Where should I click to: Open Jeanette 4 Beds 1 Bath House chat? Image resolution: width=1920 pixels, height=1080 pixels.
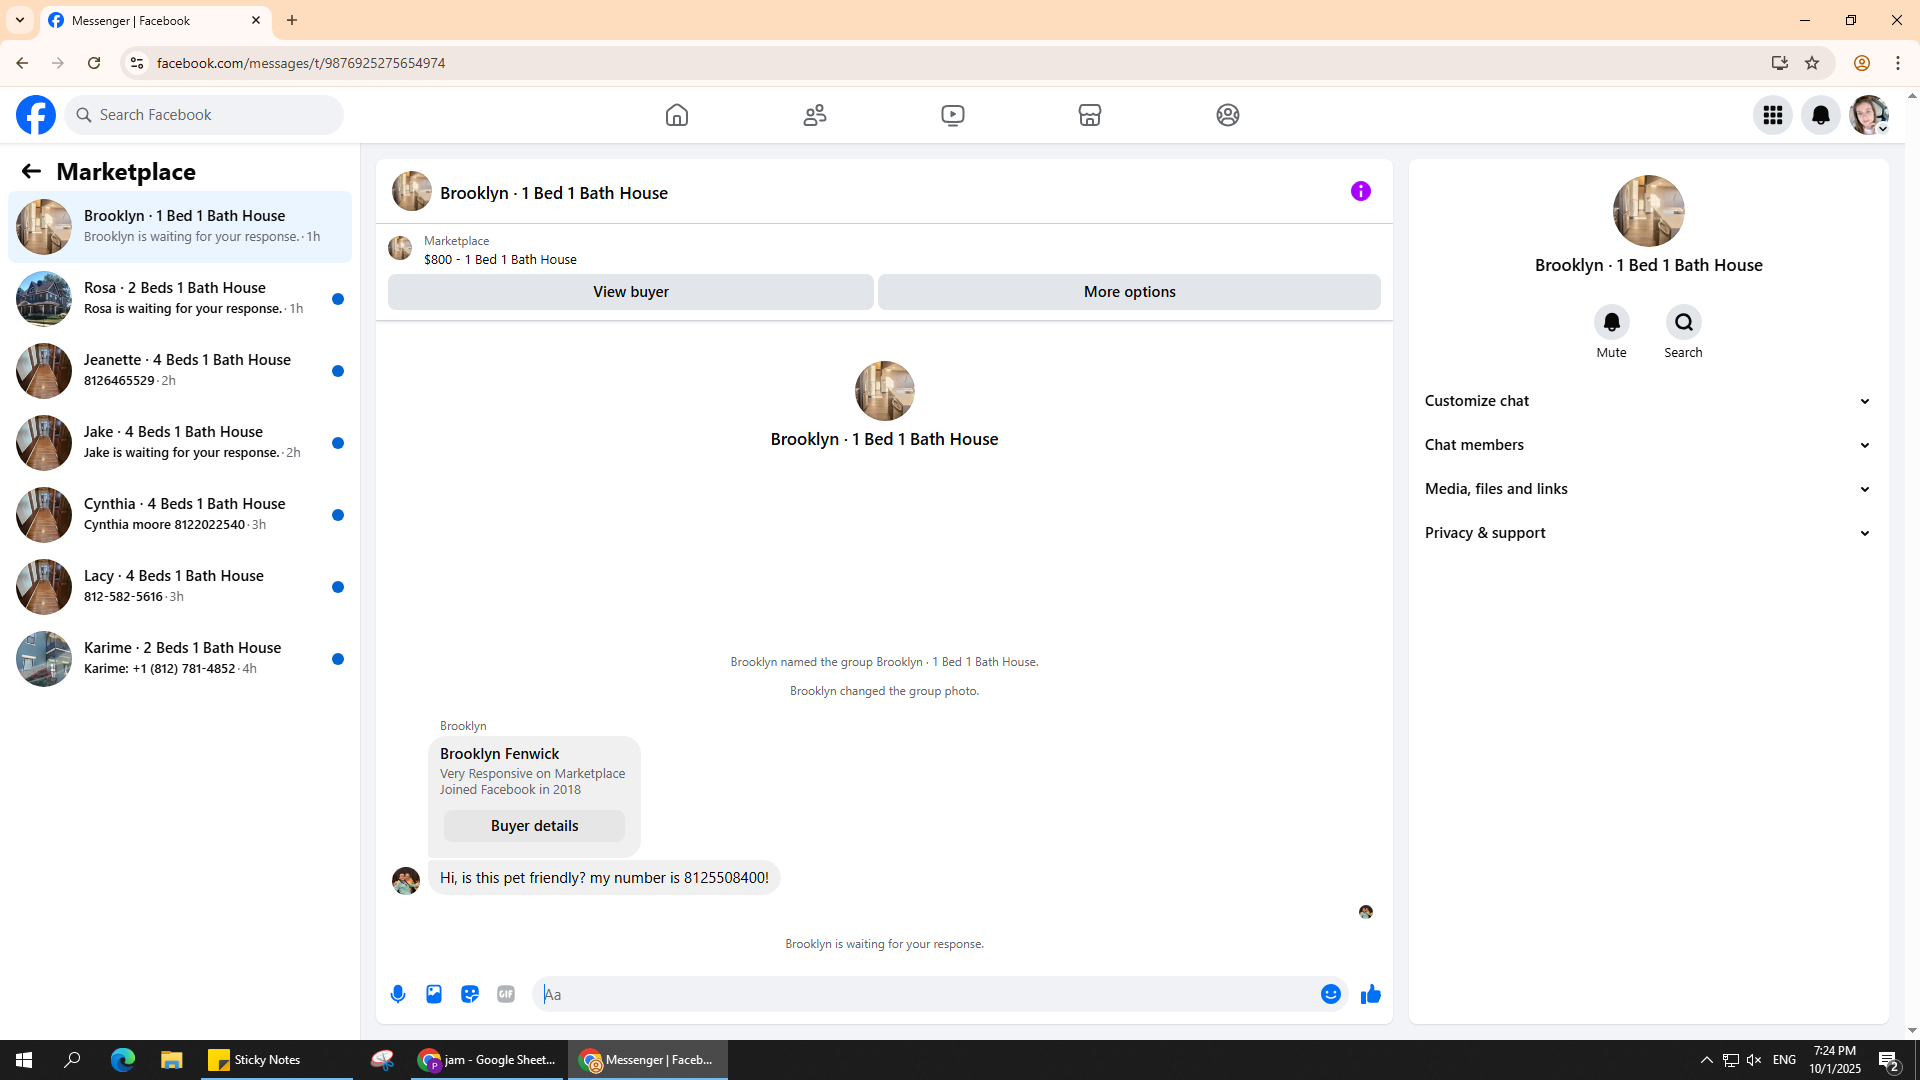(x=180, y=371)
